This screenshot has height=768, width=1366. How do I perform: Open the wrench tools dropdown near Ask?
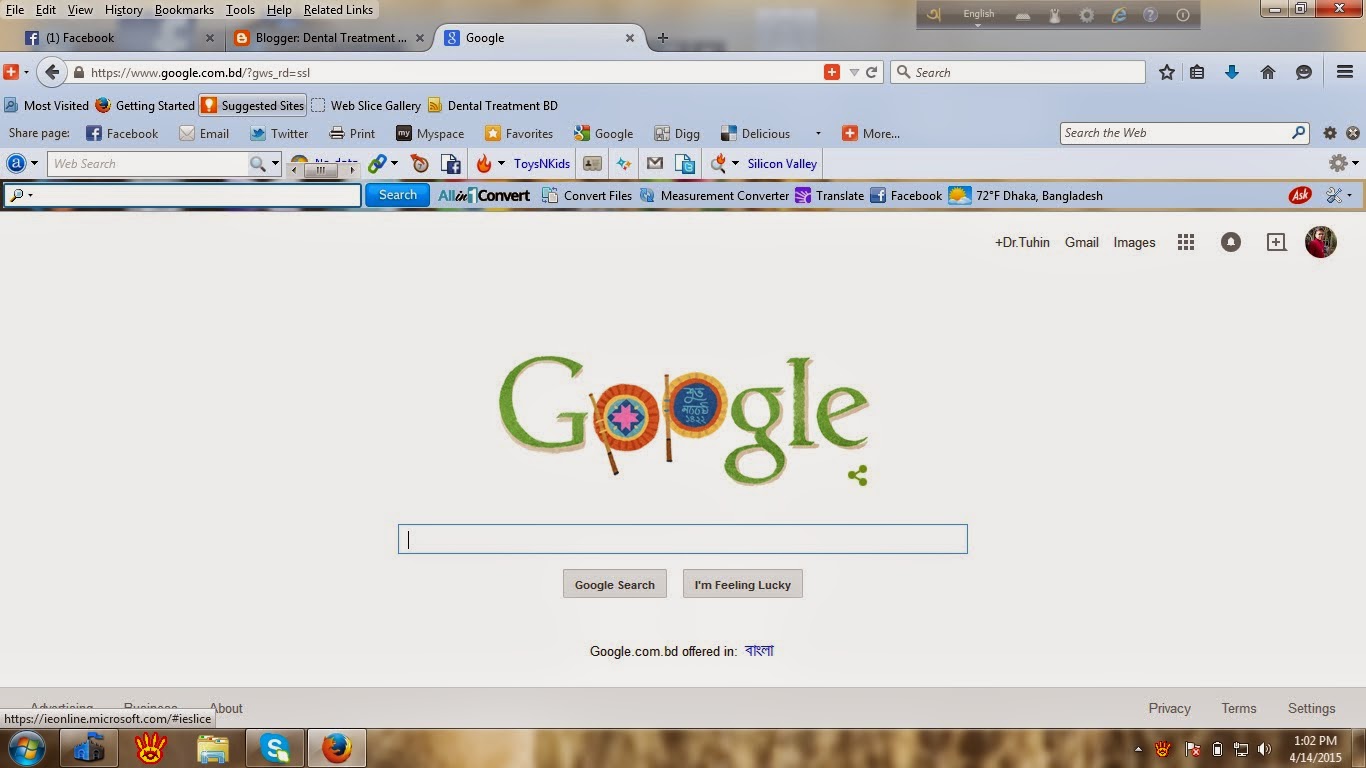click(1339, 195)
